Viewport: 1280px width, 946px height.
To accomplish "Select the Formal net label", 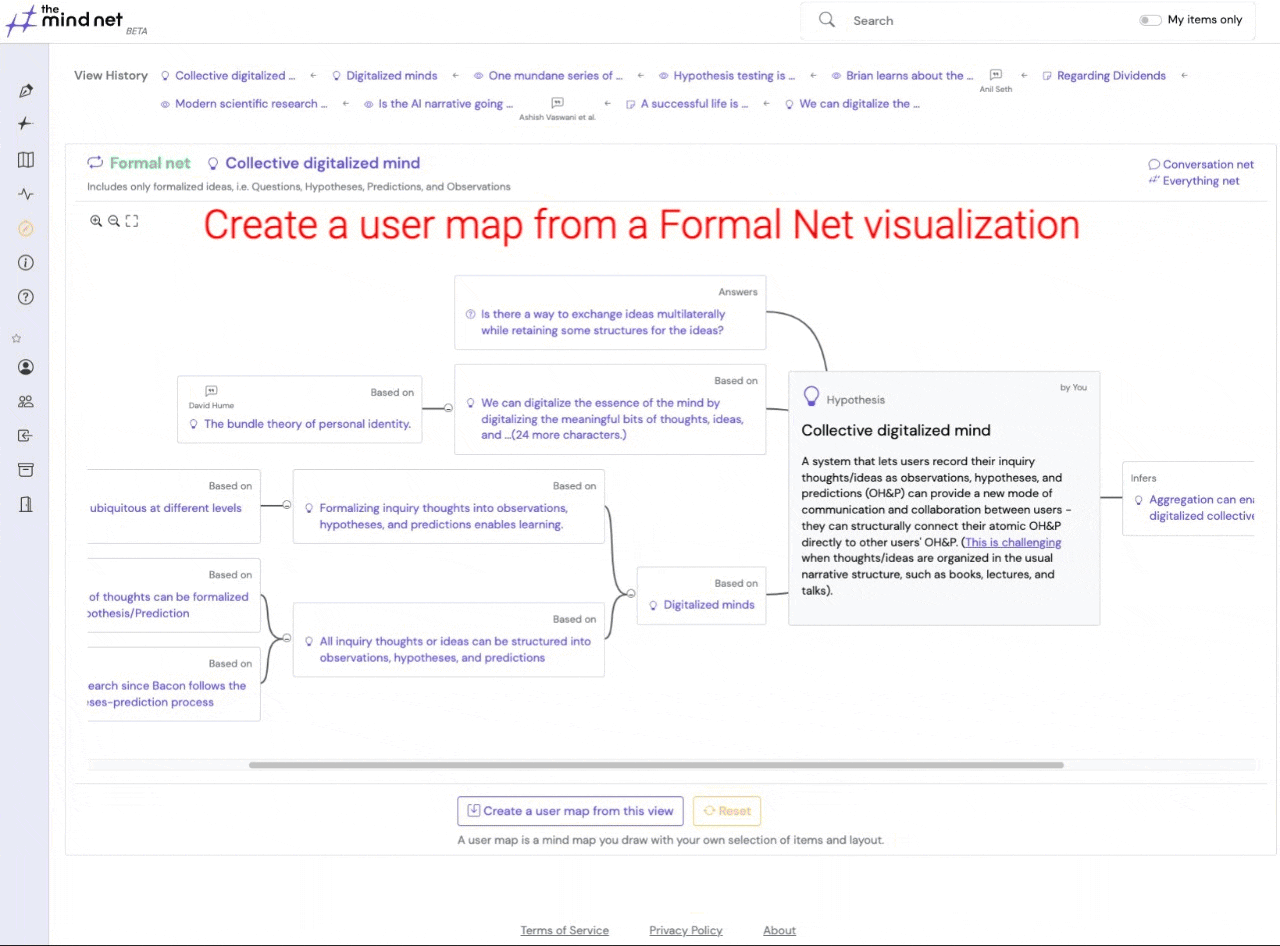I will [x=150, y=163].
